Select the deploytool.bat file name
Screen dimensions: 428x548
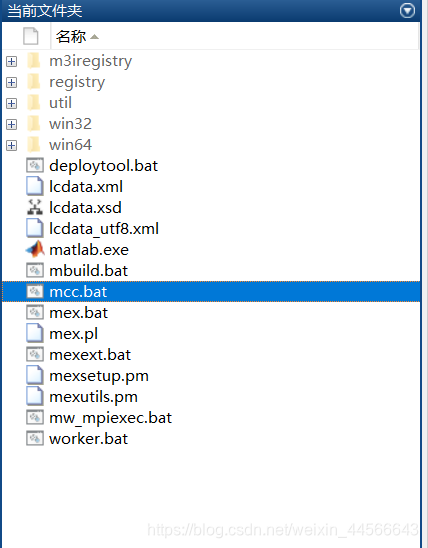tap(103, 166)
